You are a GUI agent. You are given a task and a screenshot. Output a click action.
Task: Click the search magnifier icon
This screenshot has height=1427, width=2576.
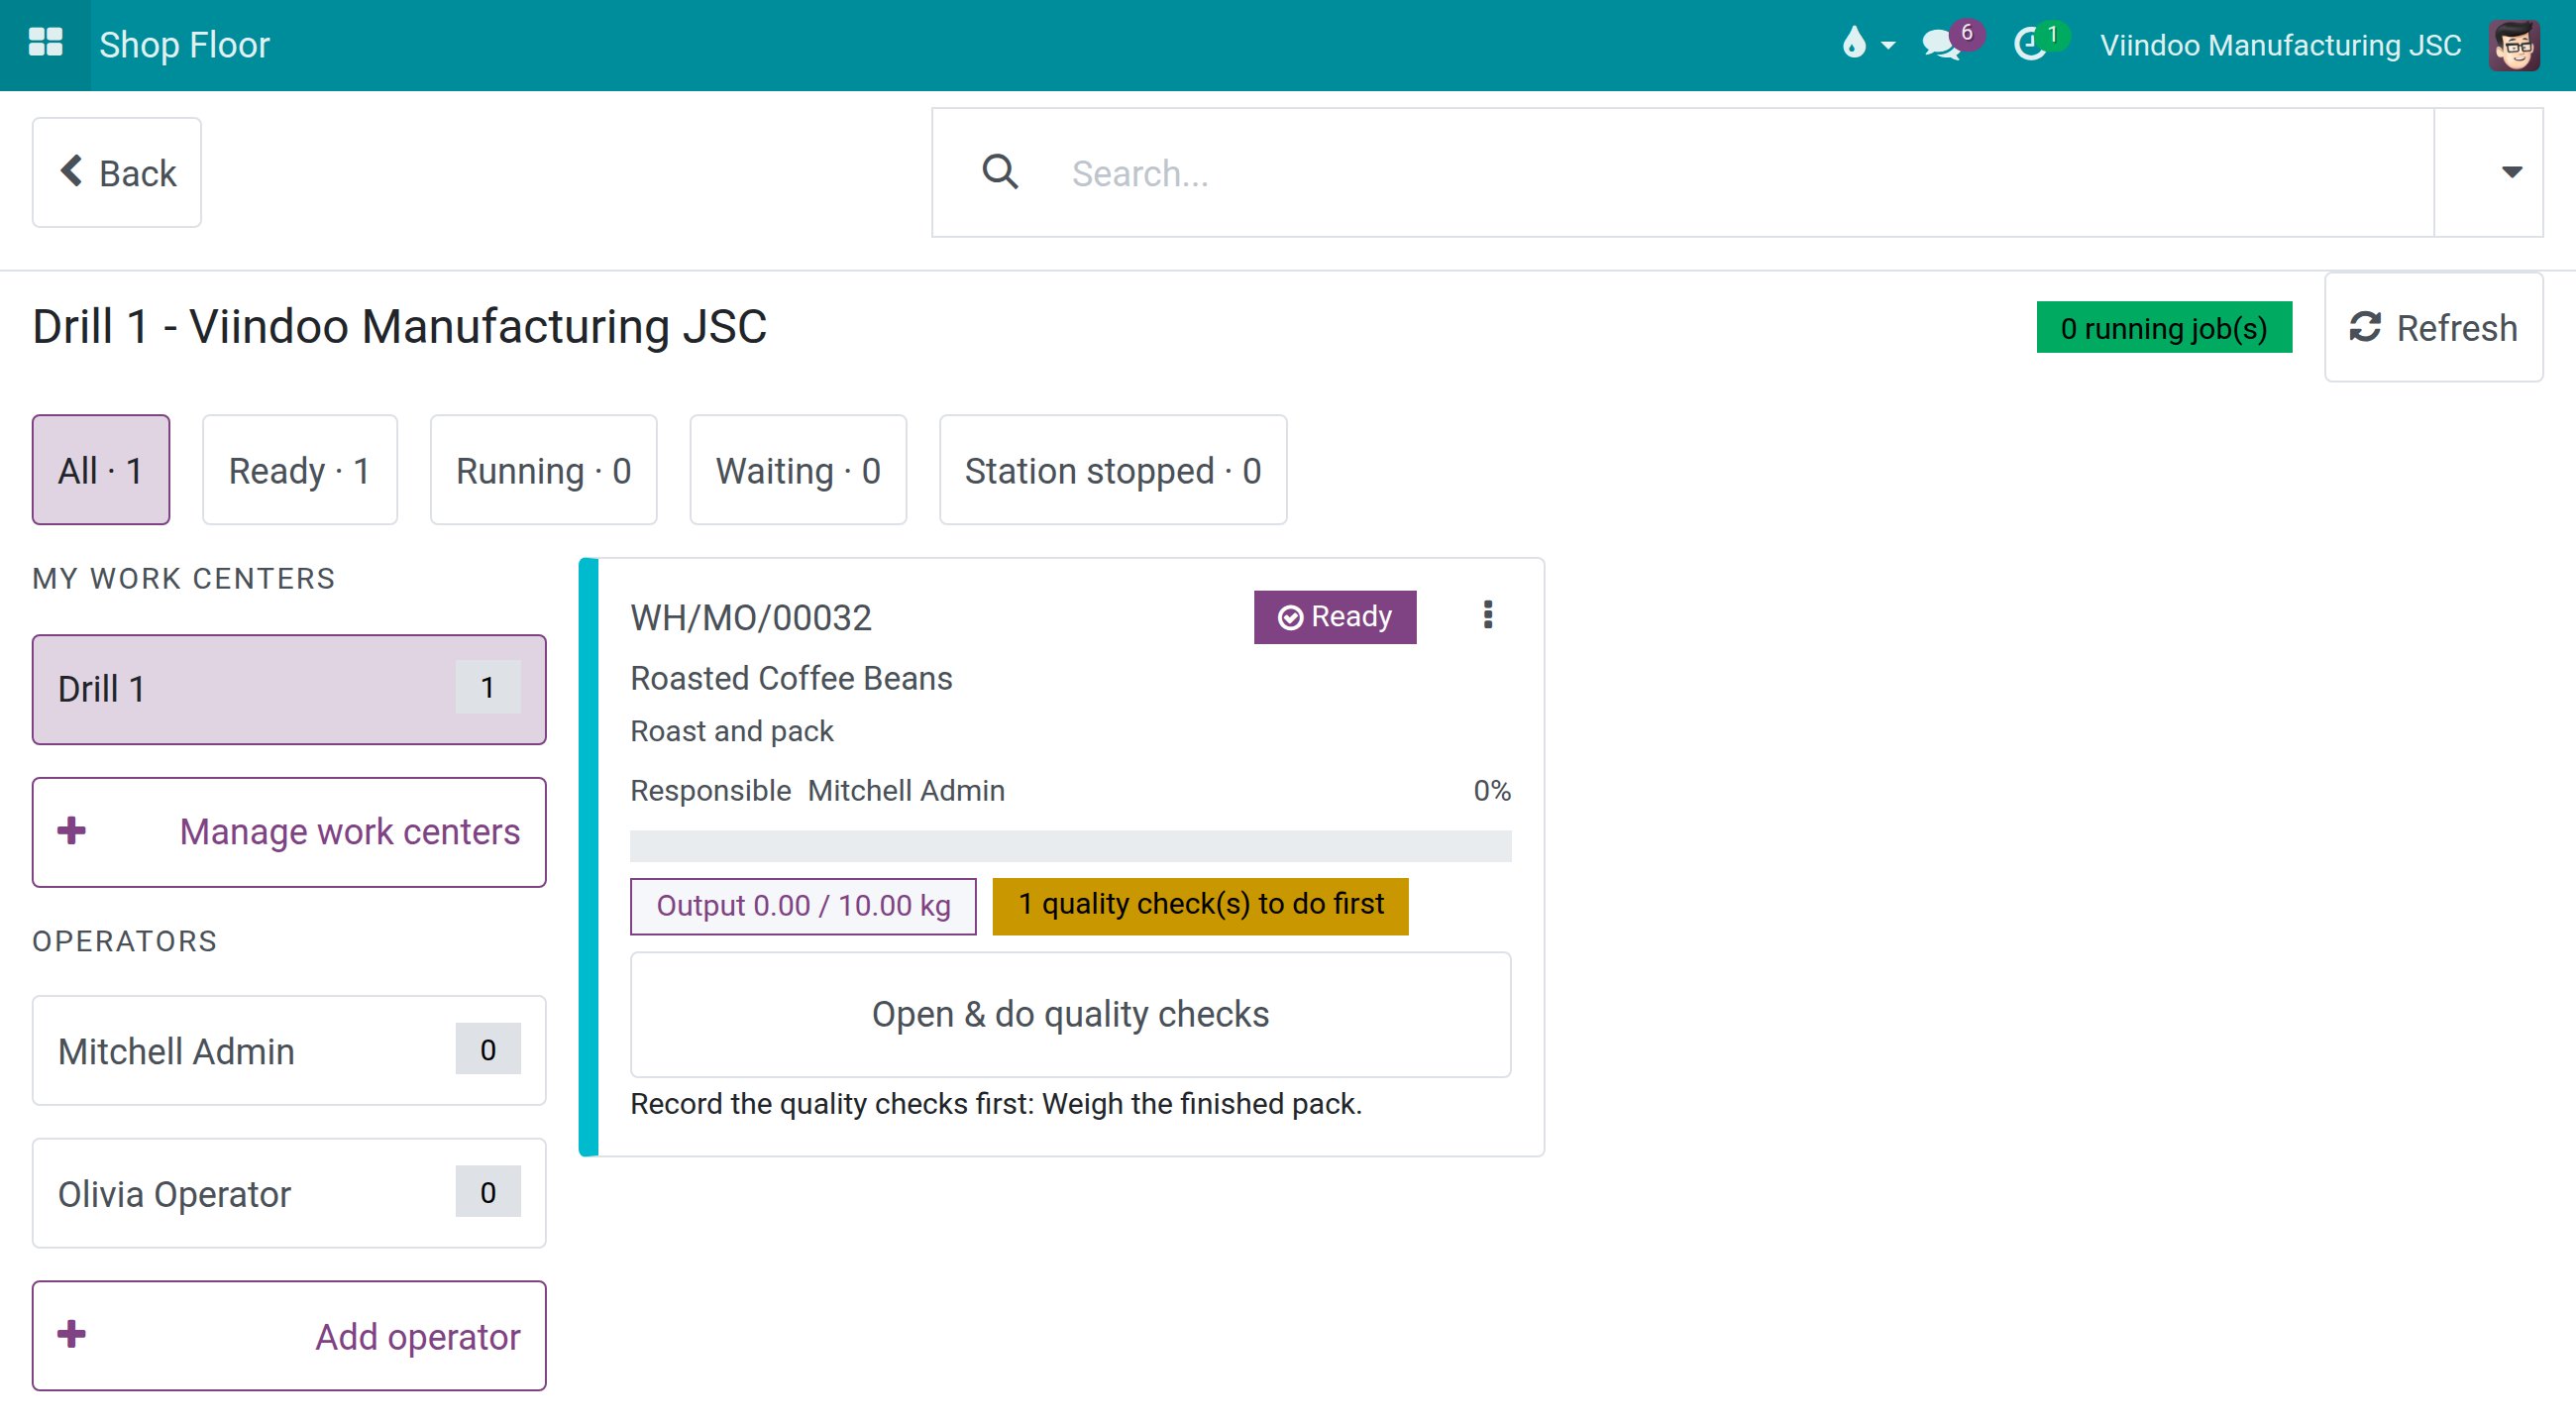pyautogui.click(x=1000, y=172)
